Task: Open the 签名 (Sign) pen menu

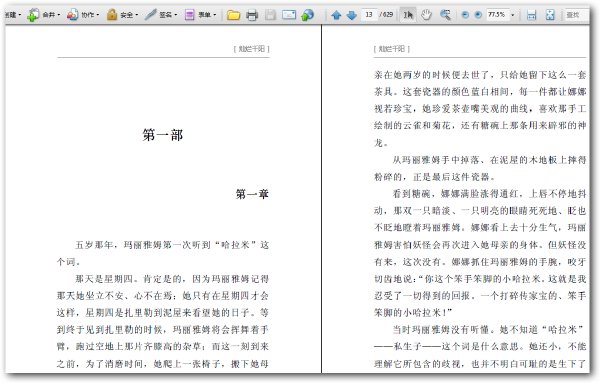Action: click(161, 15)
